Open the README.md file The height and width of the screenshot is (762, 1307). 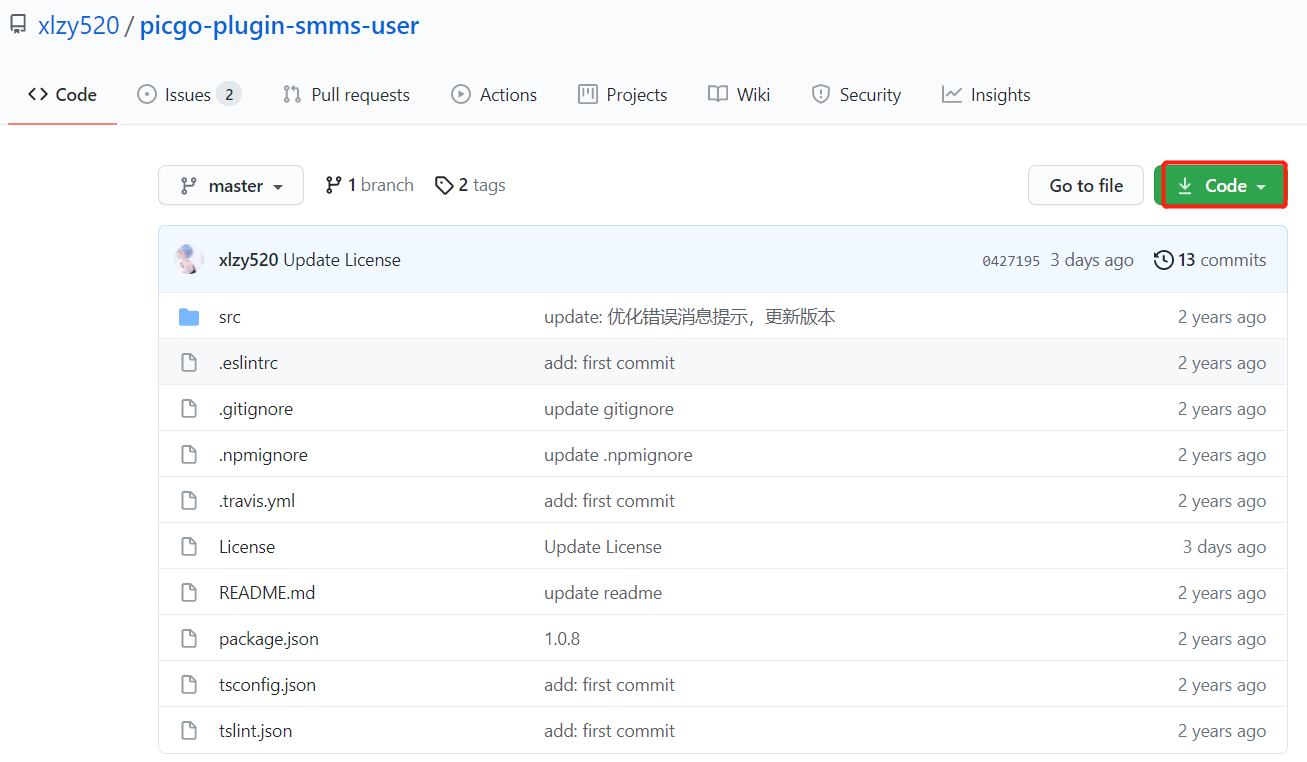tap(267, 593)
